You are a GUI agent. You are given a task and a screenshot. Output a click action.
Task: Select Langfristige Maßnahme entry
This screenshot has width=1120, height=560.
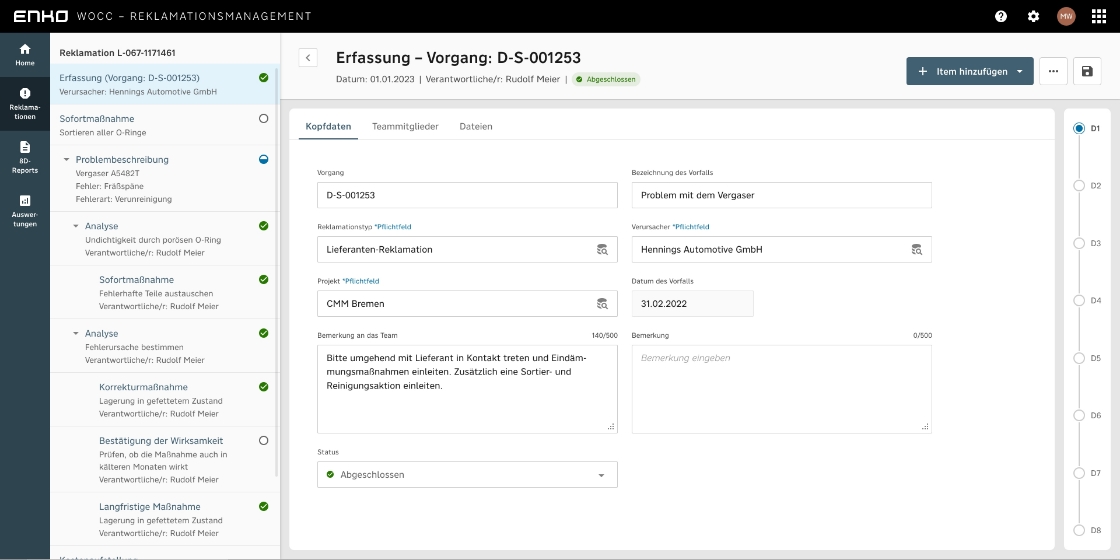tap(164, 519)
